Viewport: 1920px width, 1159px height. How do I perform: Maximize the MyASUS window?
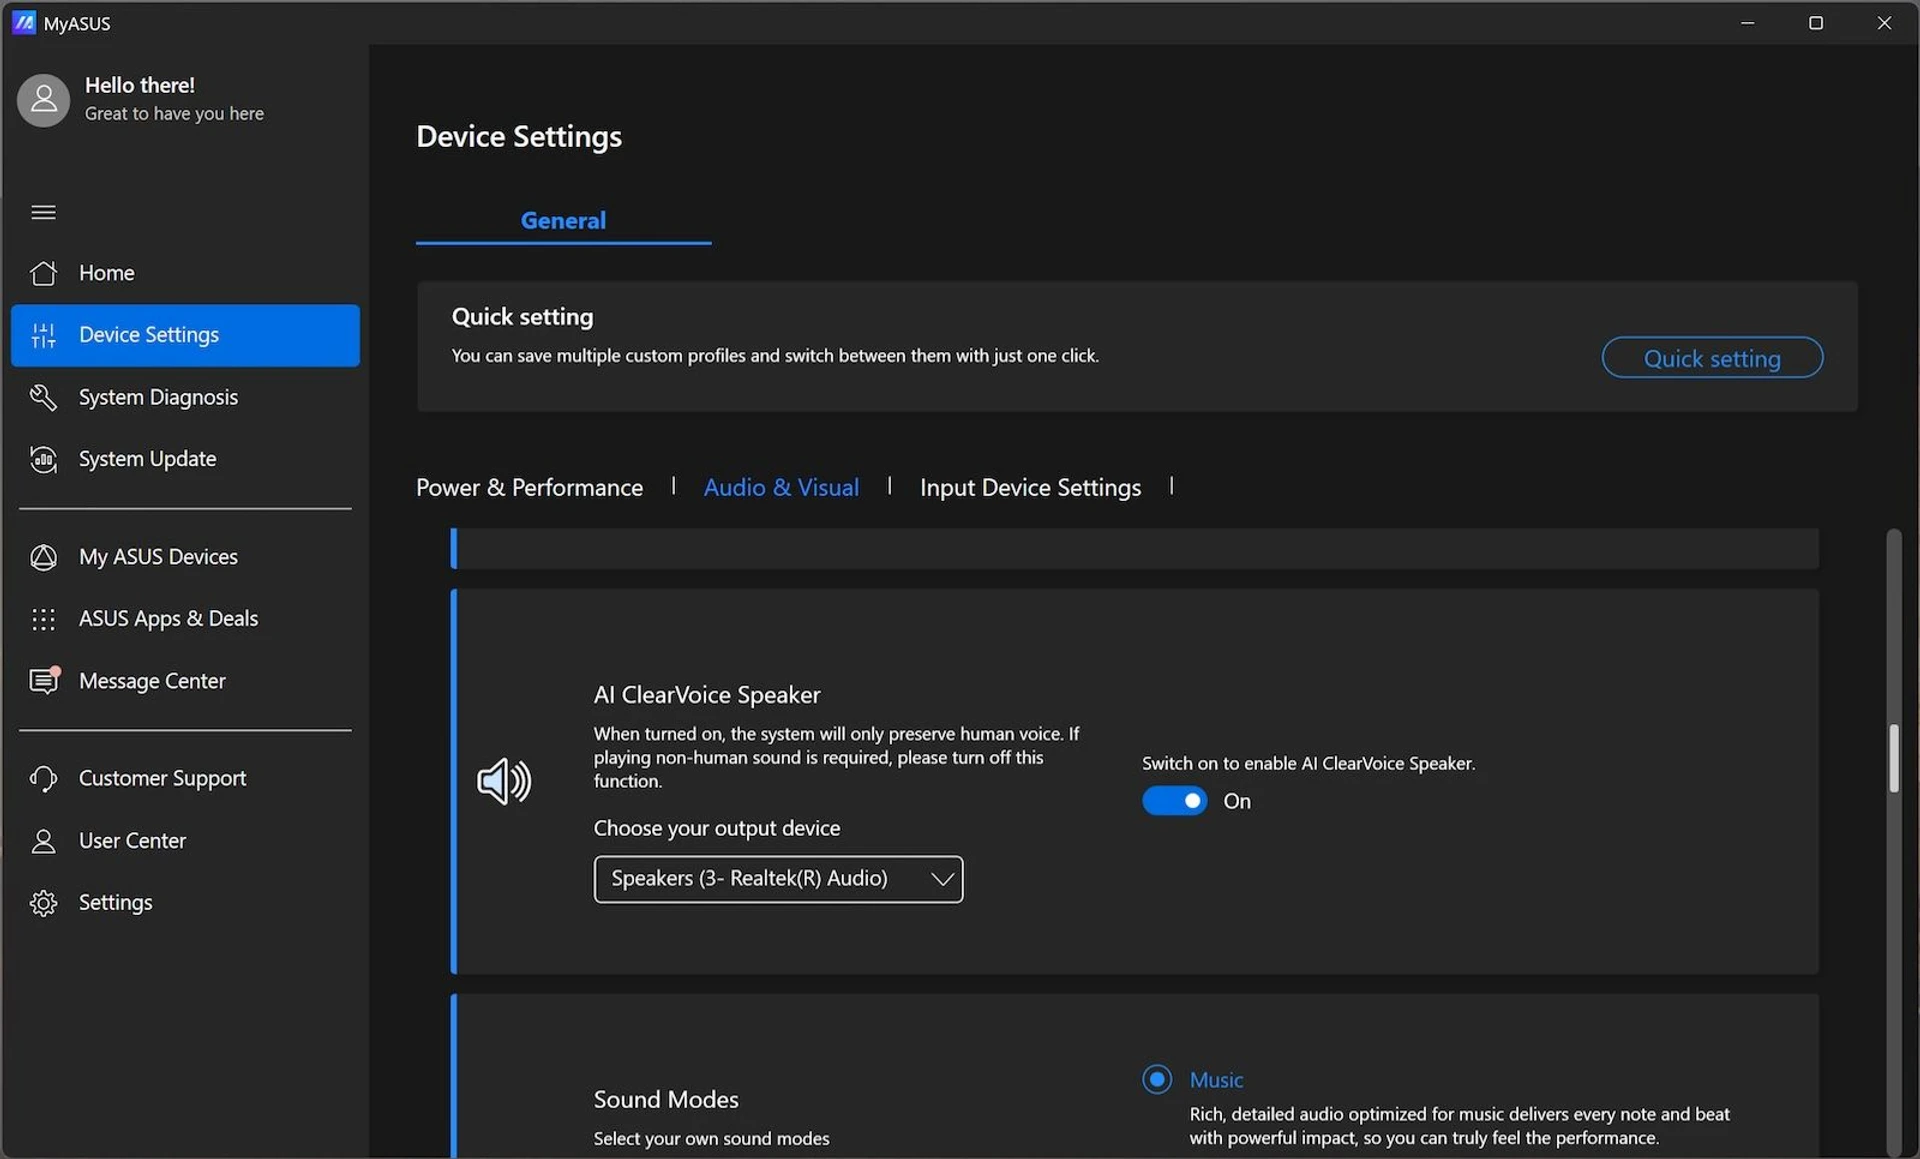(x=1816, y=22)
